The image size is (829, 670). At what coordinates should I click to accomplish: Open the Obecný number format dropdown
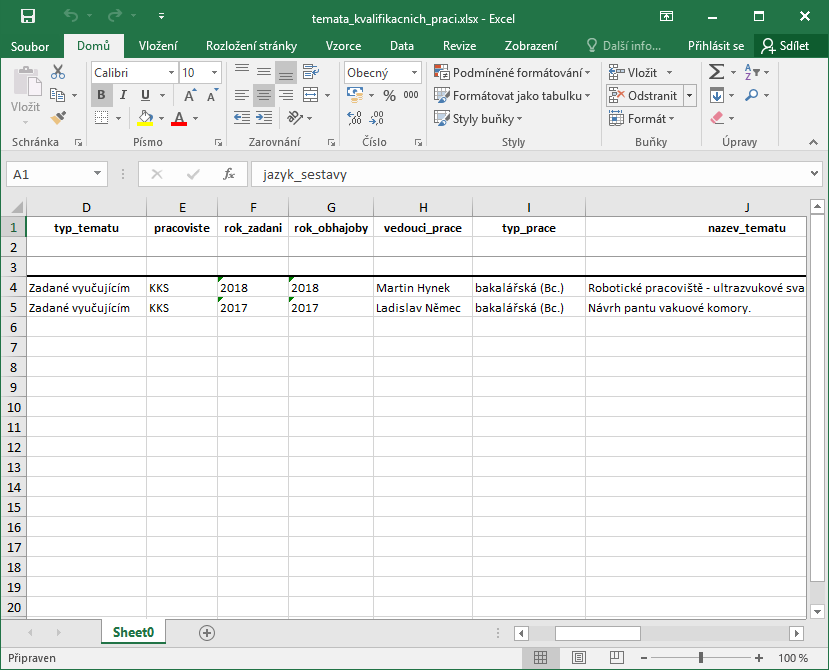pos(414,72)
